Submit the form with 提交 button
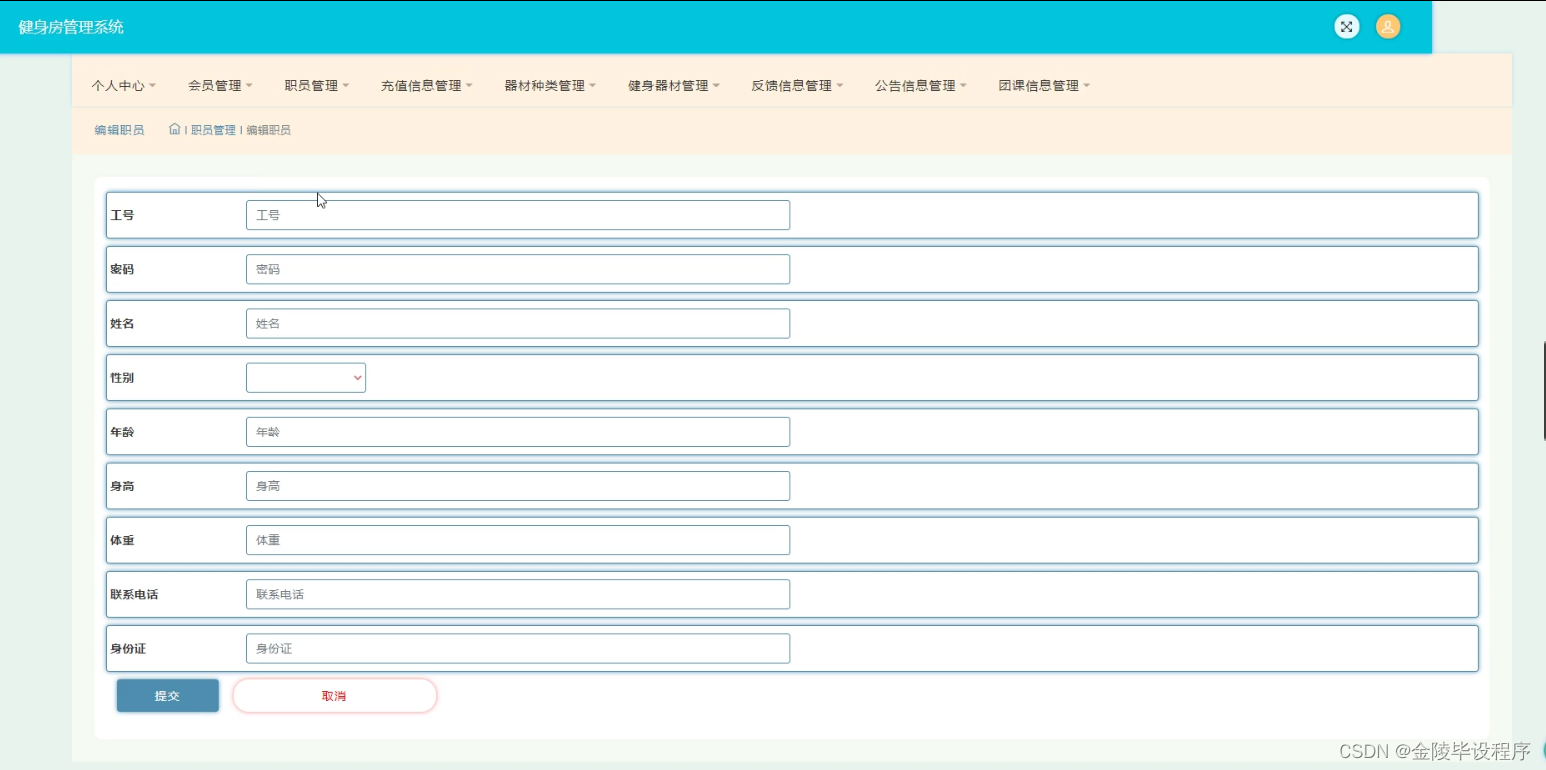 [168, 696]
